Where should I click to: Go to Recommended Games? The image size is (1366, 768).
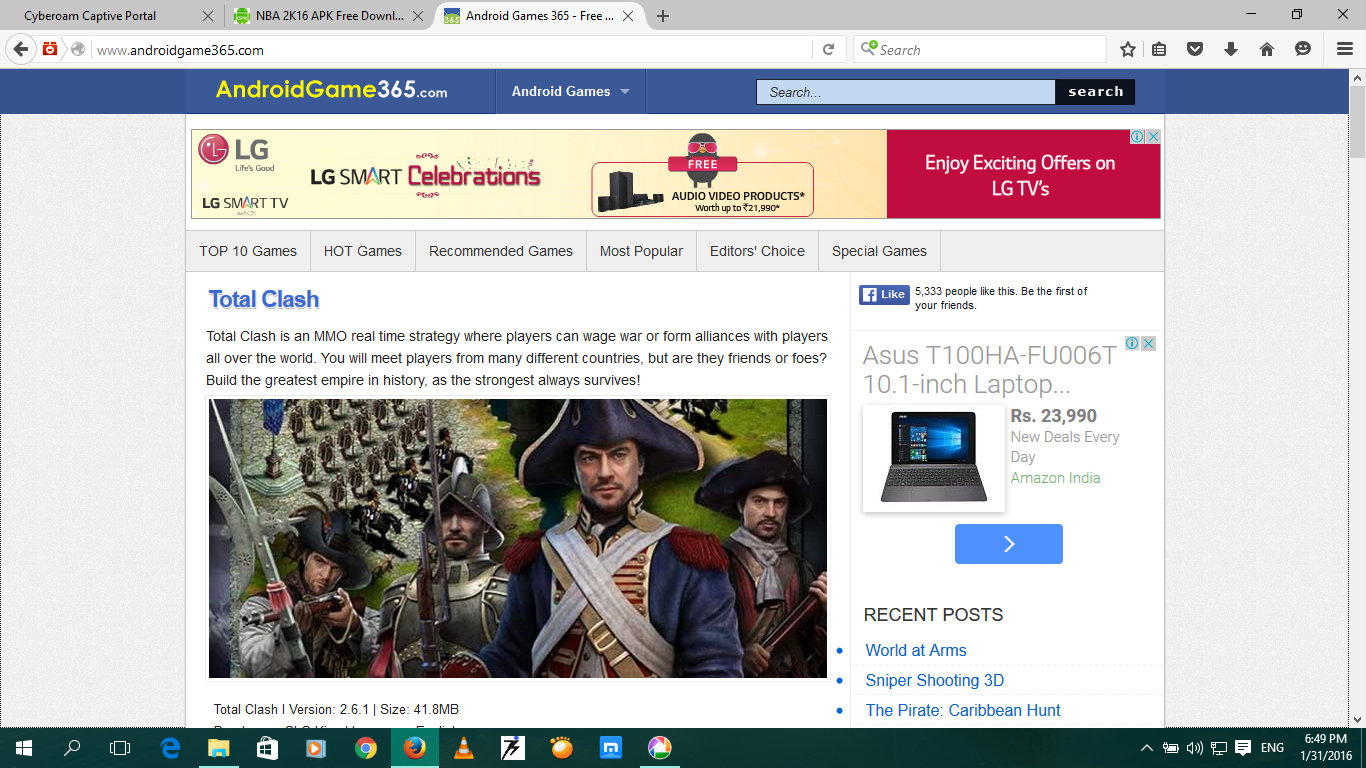[x=501, y=251]
